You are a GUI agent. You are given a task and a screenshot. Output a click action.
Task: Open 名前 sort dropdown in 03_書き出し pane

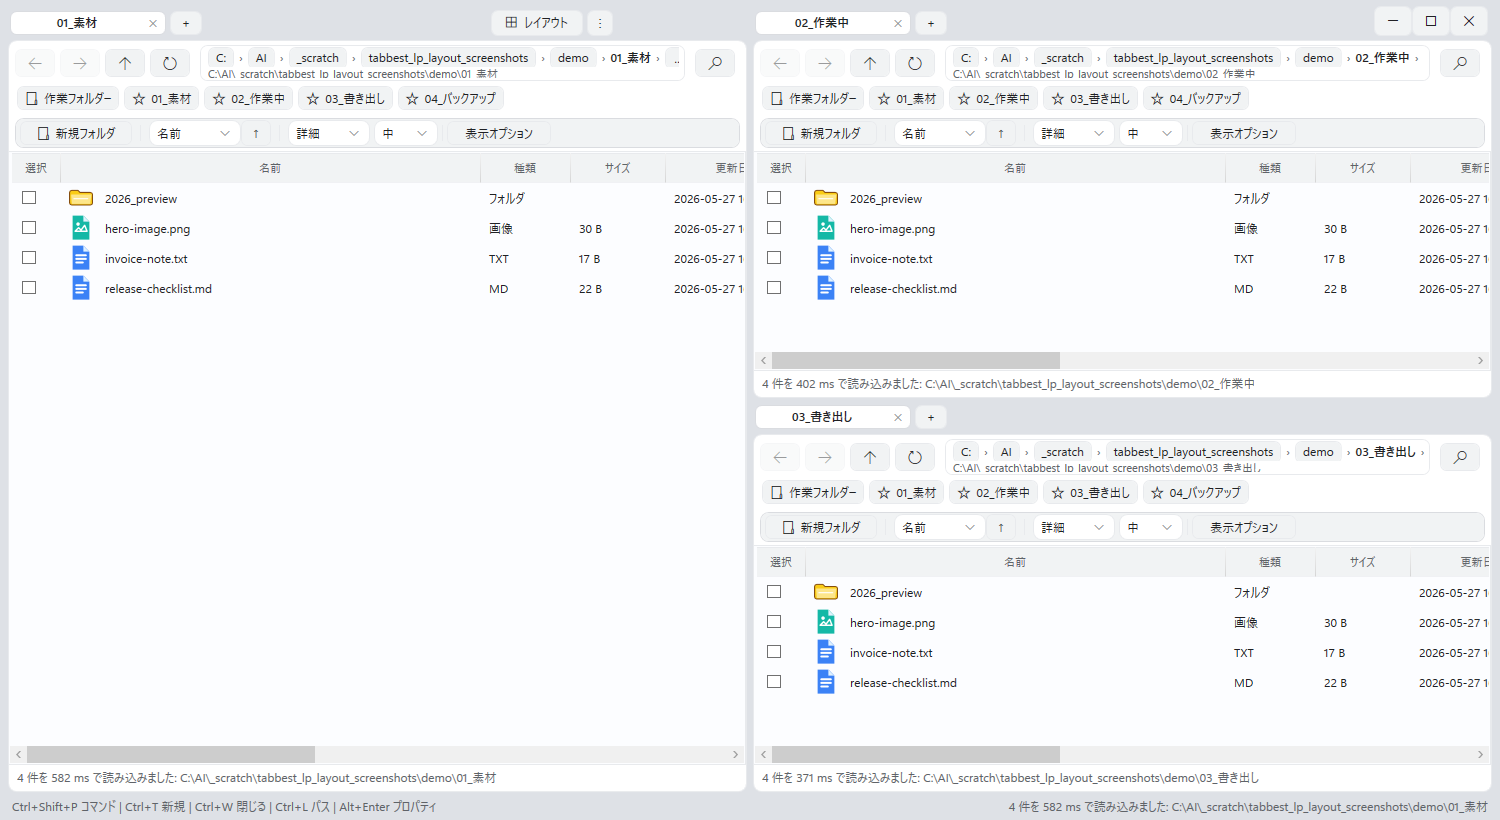pos(939,527)
